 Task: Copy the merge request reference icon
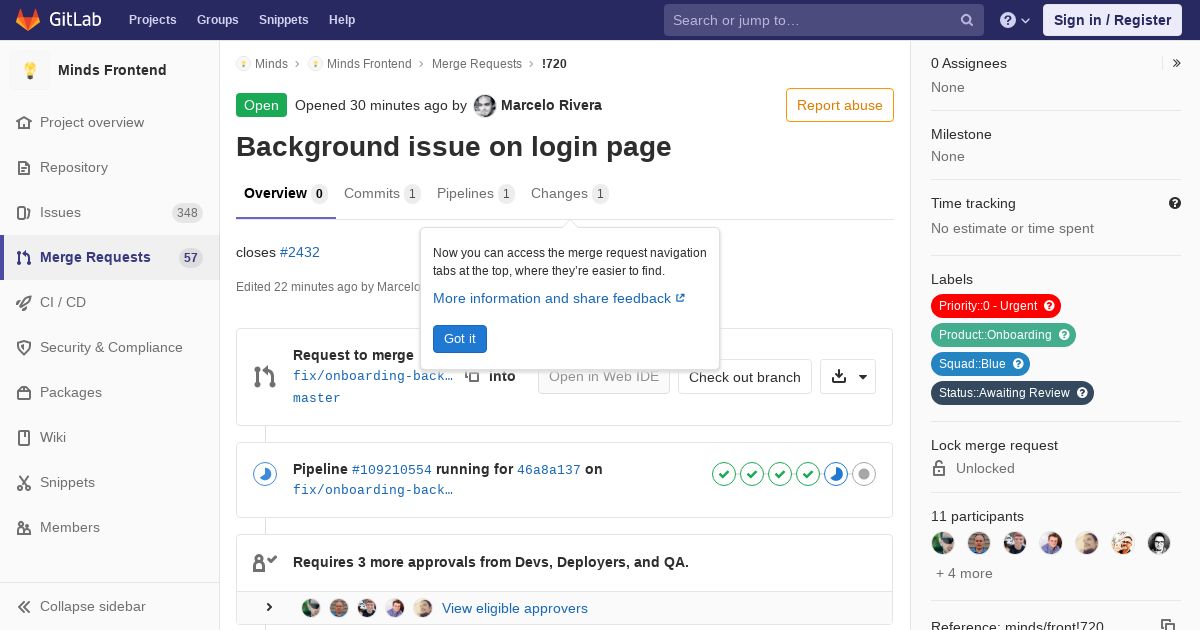tap(1167, 625)
